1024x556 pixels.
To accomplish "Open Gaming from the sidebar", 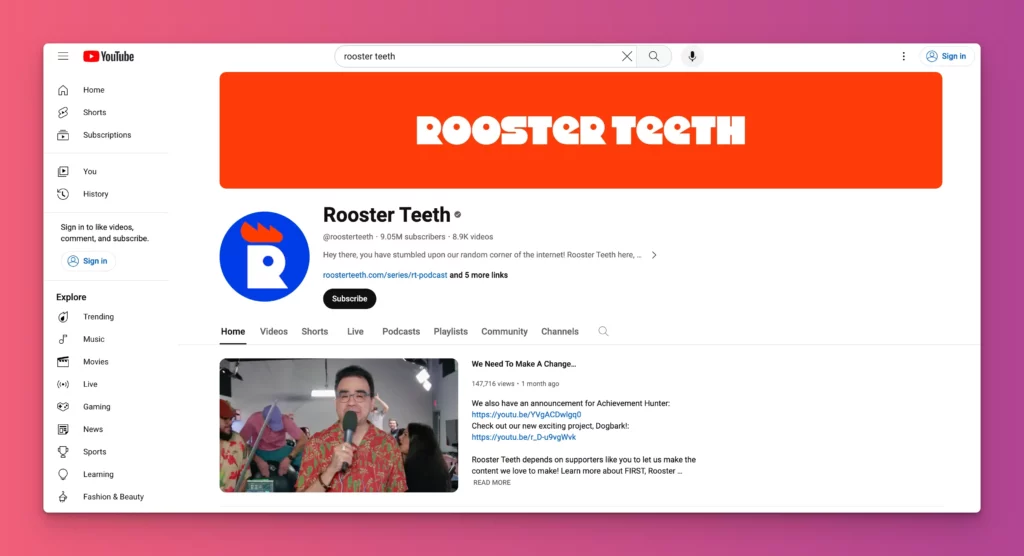I will 96,407.
